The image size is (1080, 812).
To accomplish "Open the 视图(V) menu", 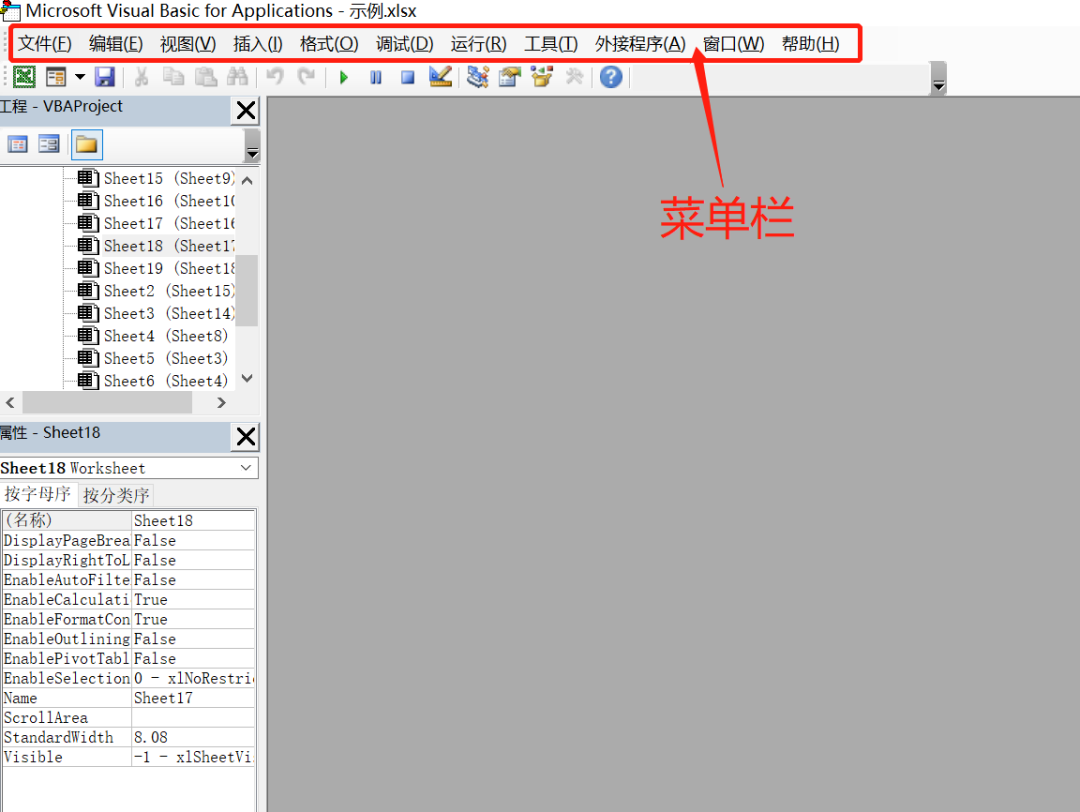I will pyautogui.click(x=188, y=44).
